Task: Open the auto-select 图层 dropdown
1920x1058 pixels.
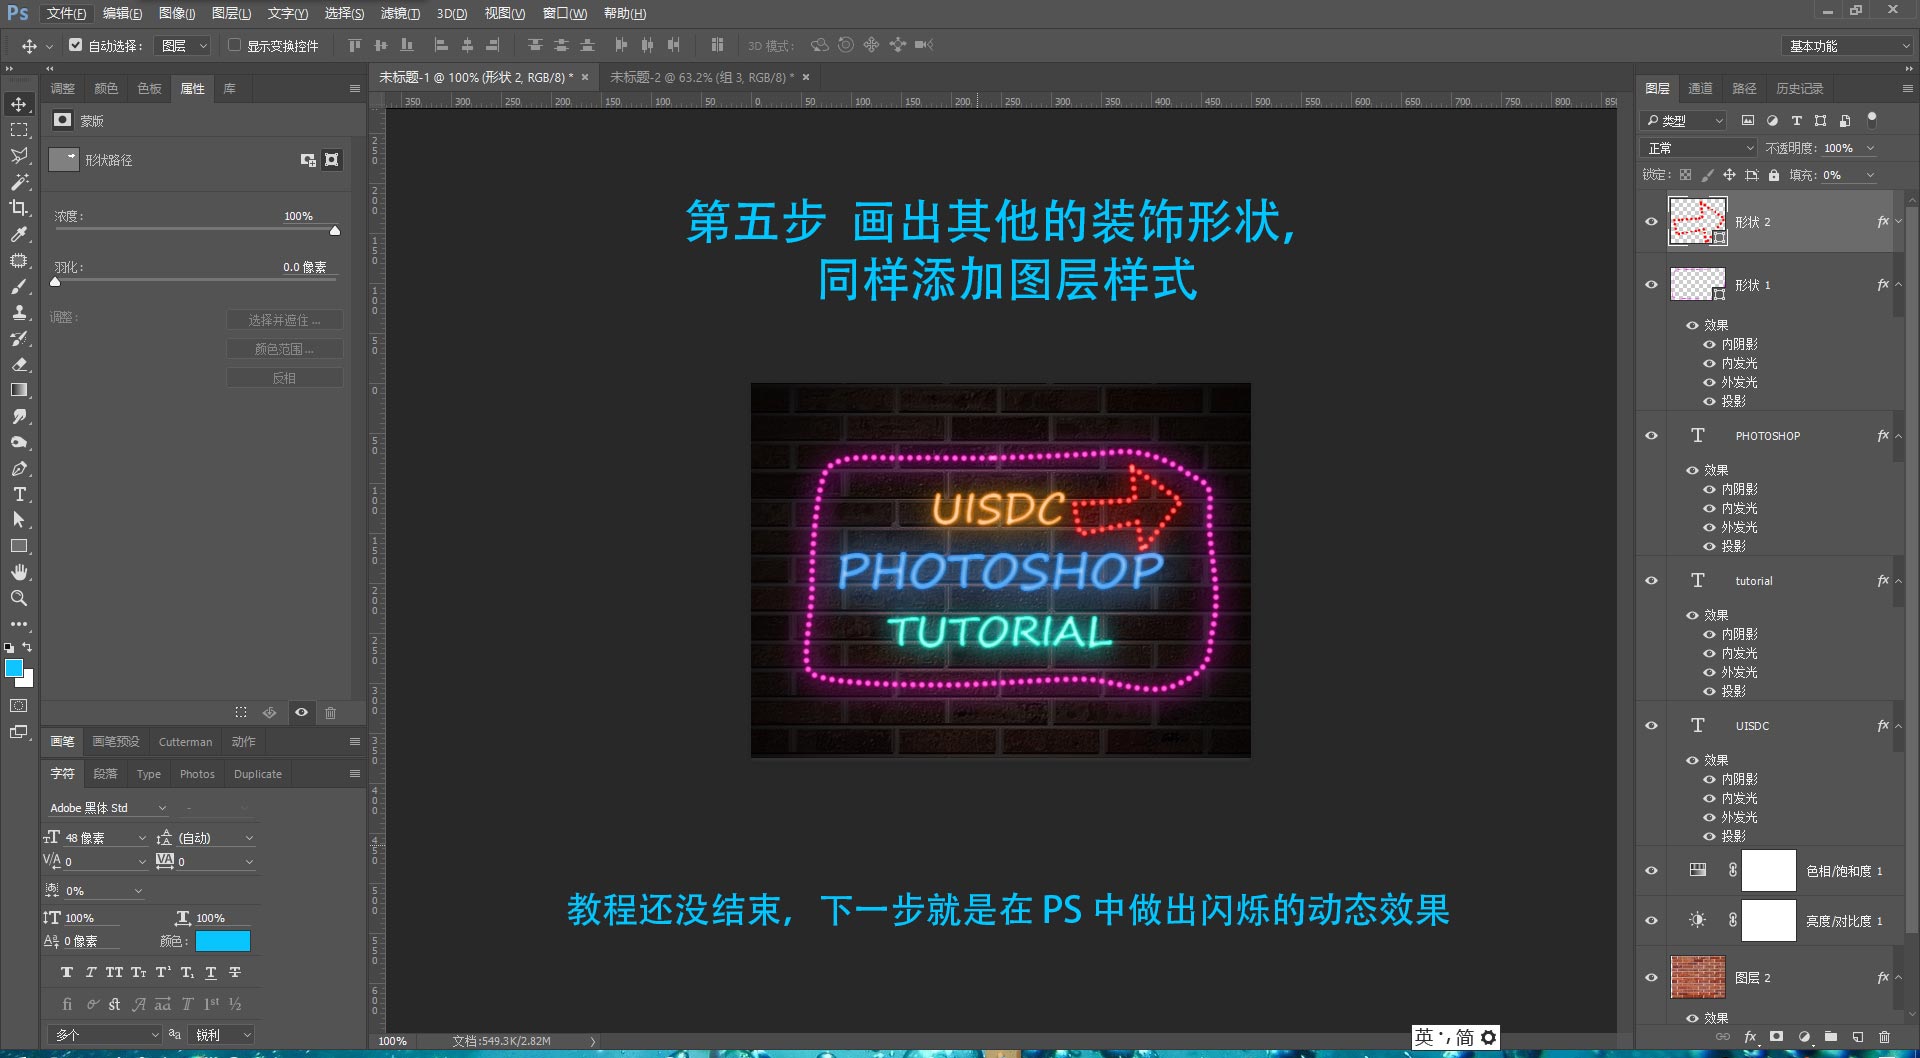Action: point(183,46)
